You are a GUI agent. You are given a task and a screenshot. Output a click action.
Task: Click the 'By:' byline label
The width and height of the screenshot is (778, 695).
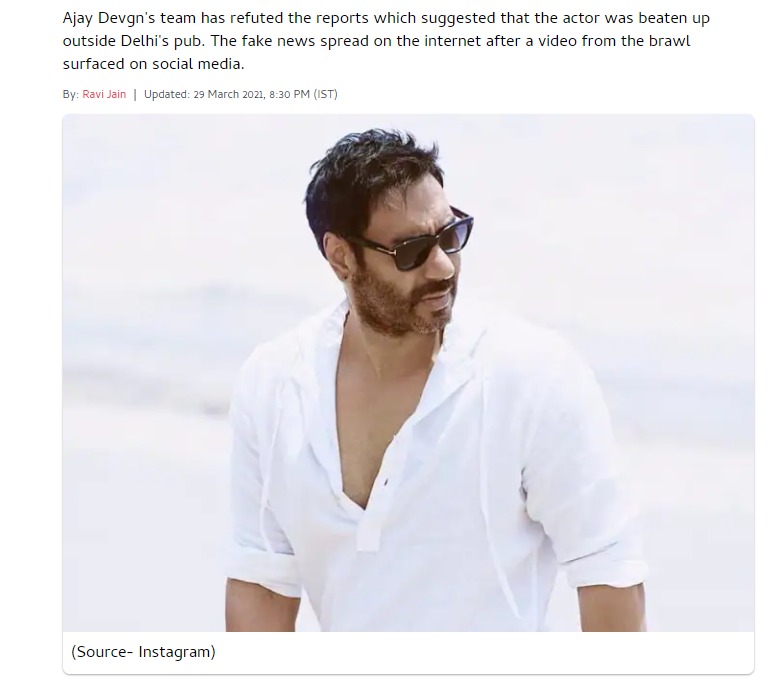[x=70, y=94]
